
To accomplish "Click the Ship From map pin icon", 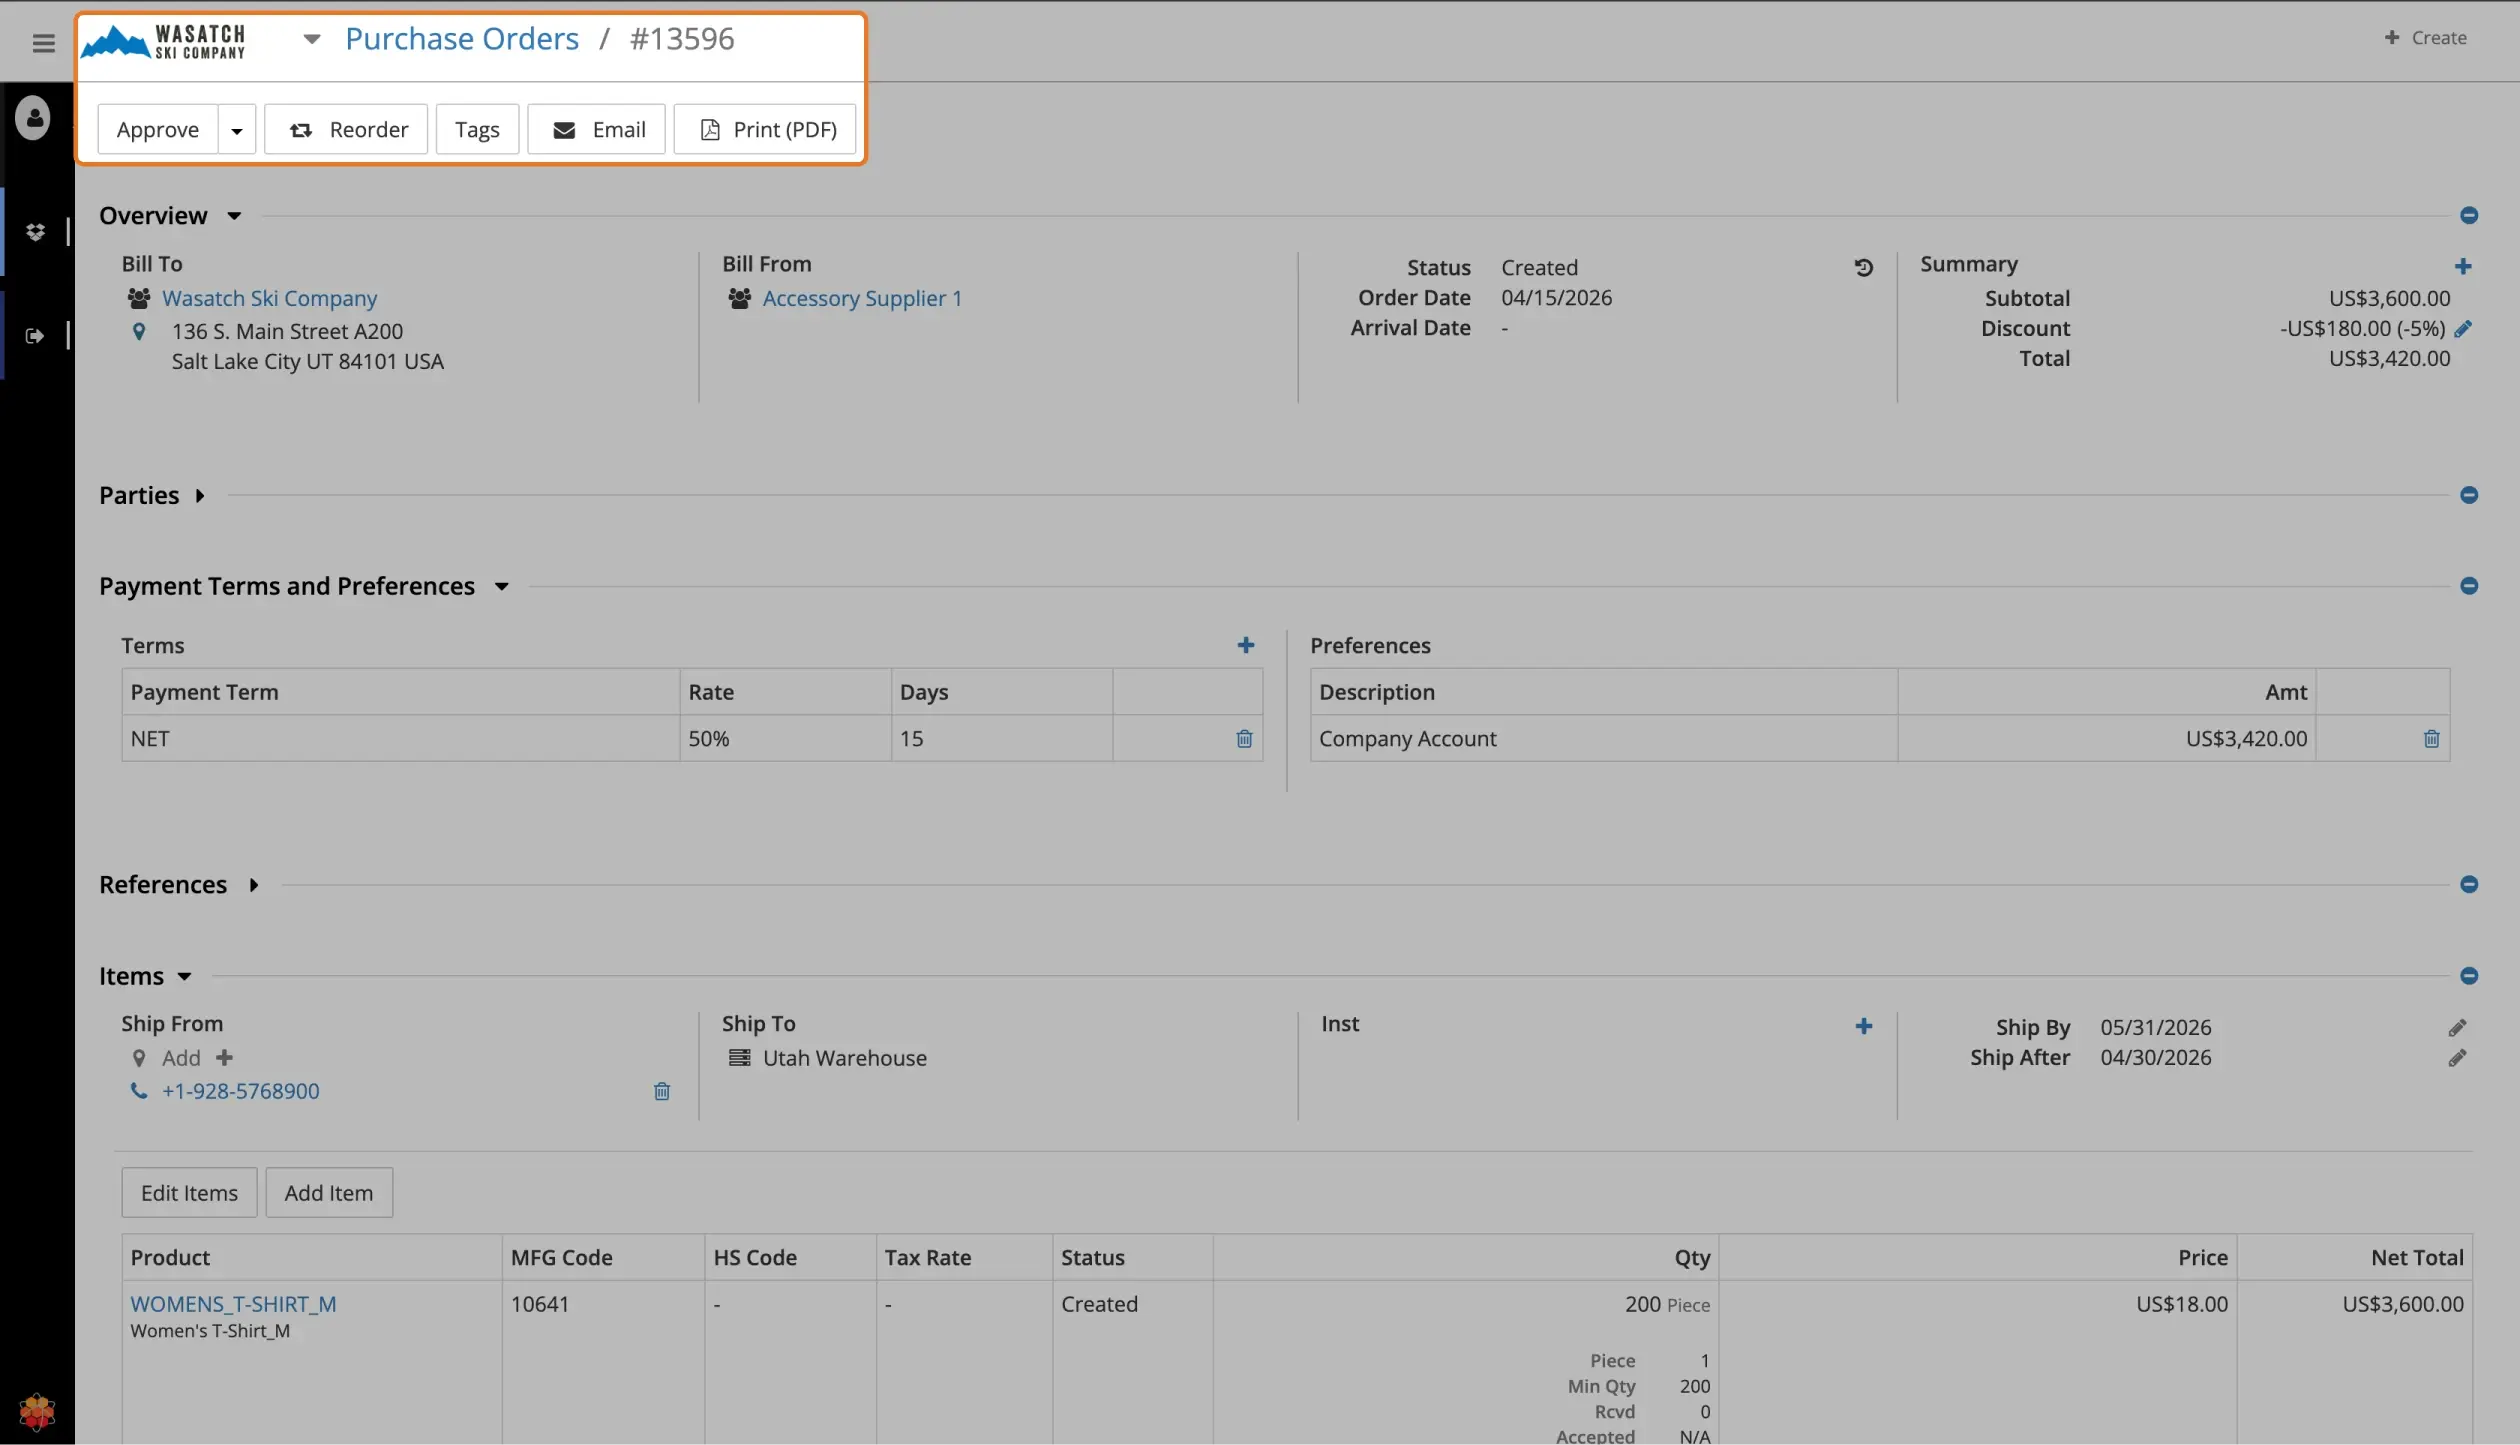I will point(139,1058).
